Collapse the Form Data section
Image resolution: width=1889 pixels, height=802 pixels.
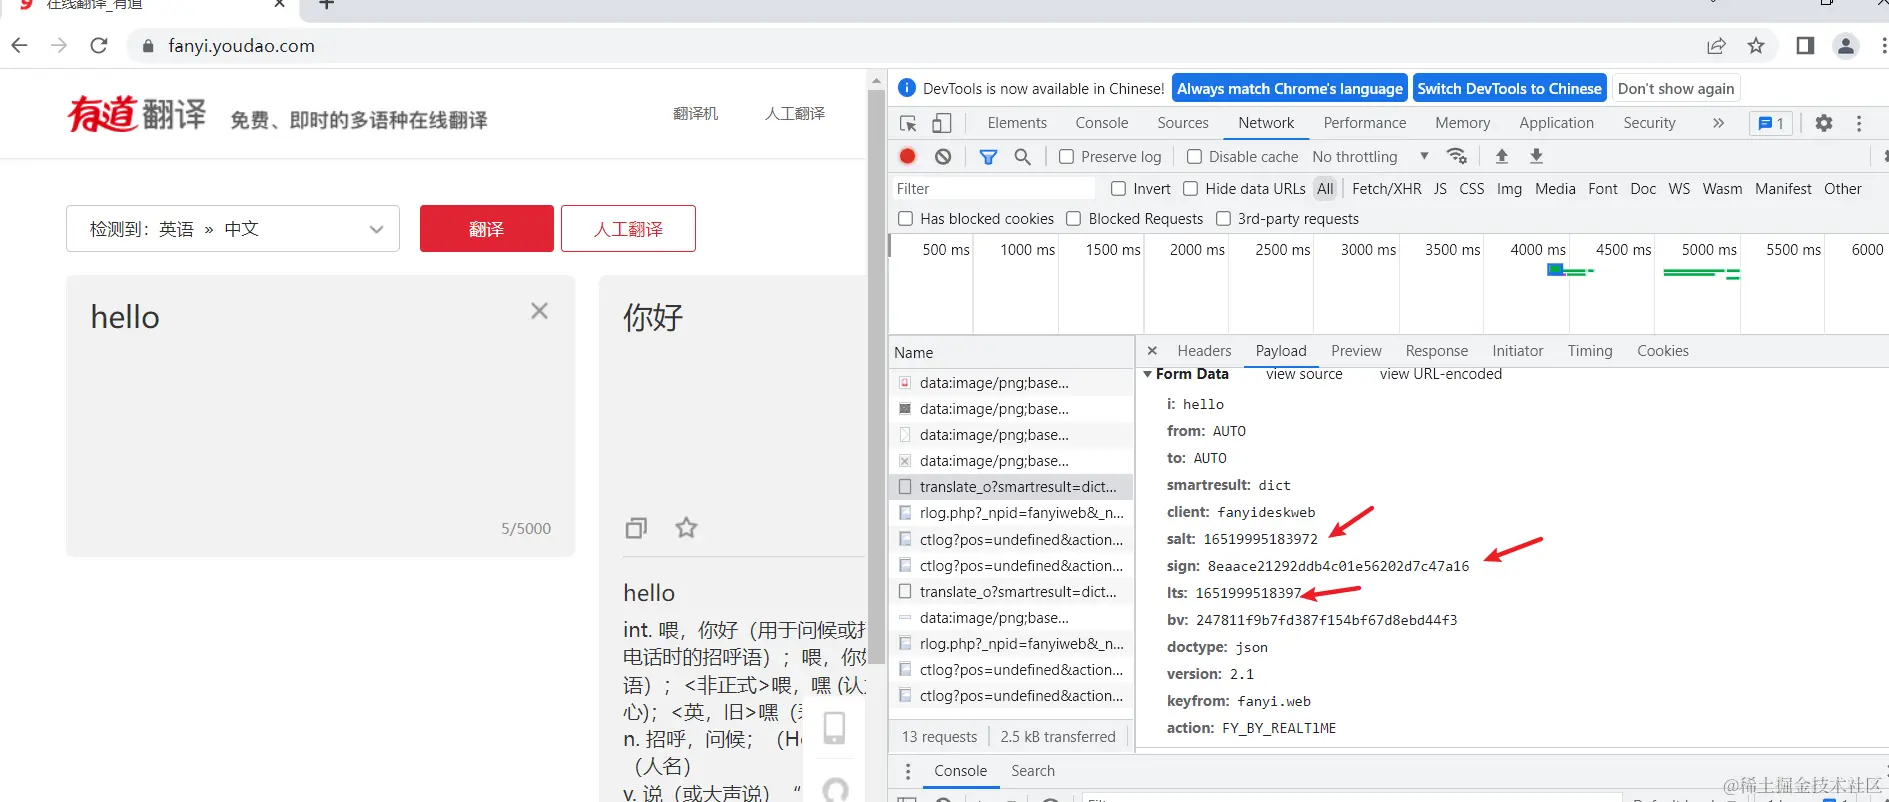click(1148, 374)
